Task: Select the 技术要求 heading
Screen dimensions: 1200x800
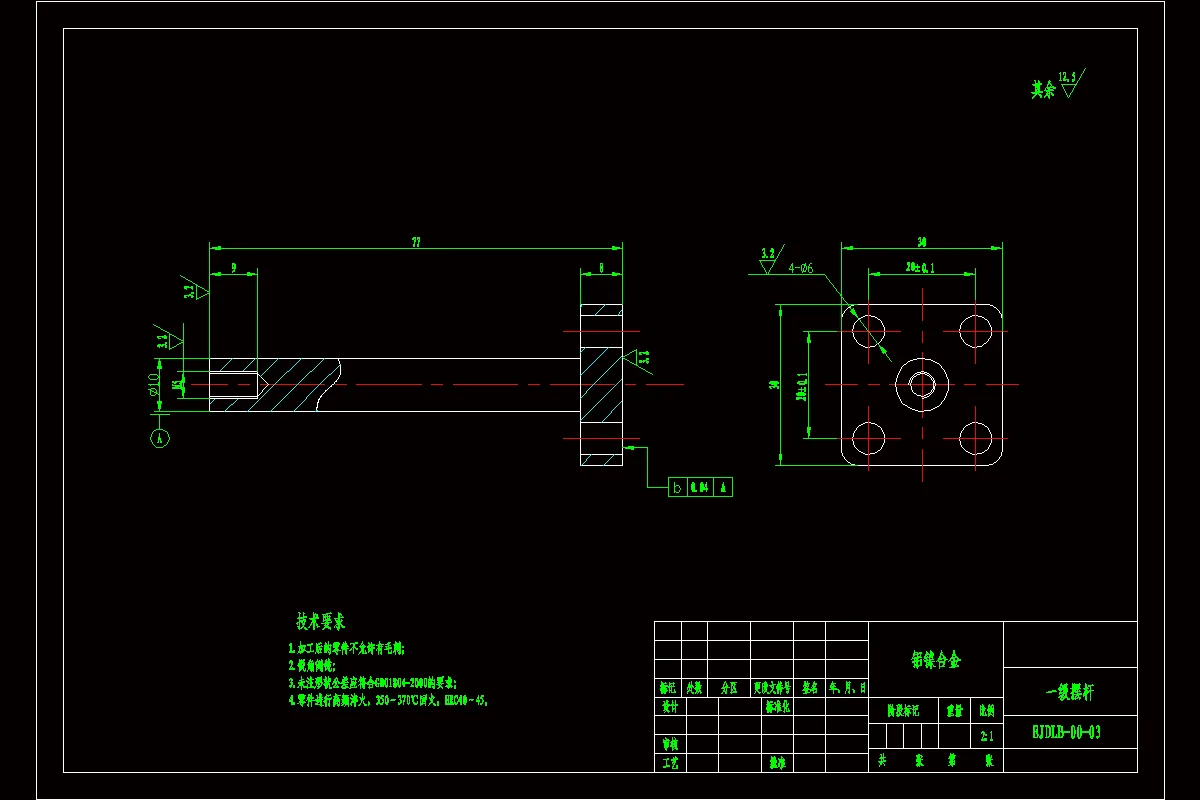Action: 320,621
